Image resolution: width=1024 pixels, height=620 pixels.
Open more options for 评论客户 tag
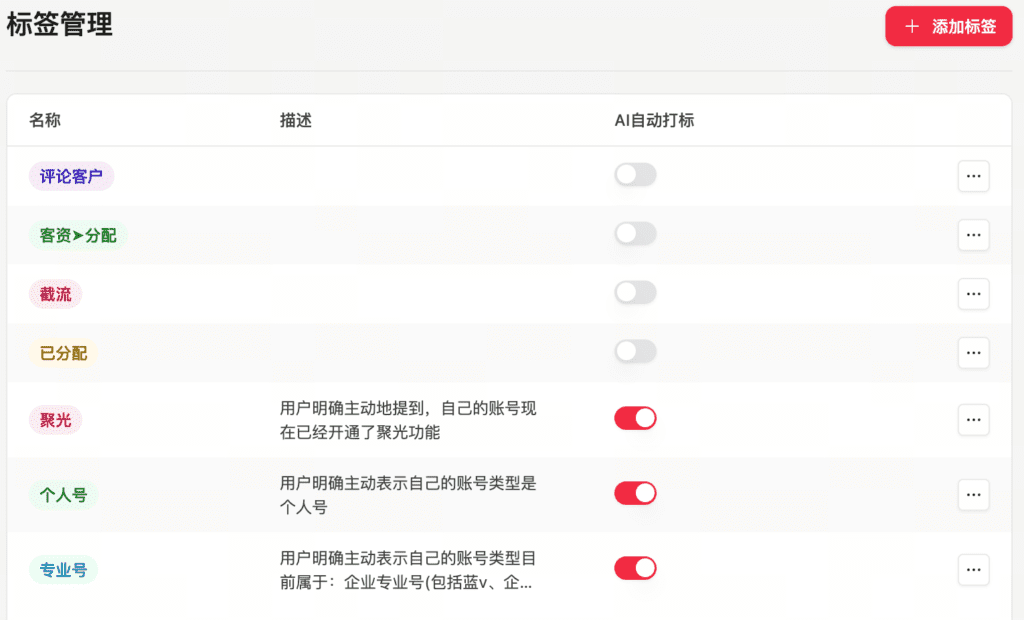pyautogui.click(x=973, y=176)
